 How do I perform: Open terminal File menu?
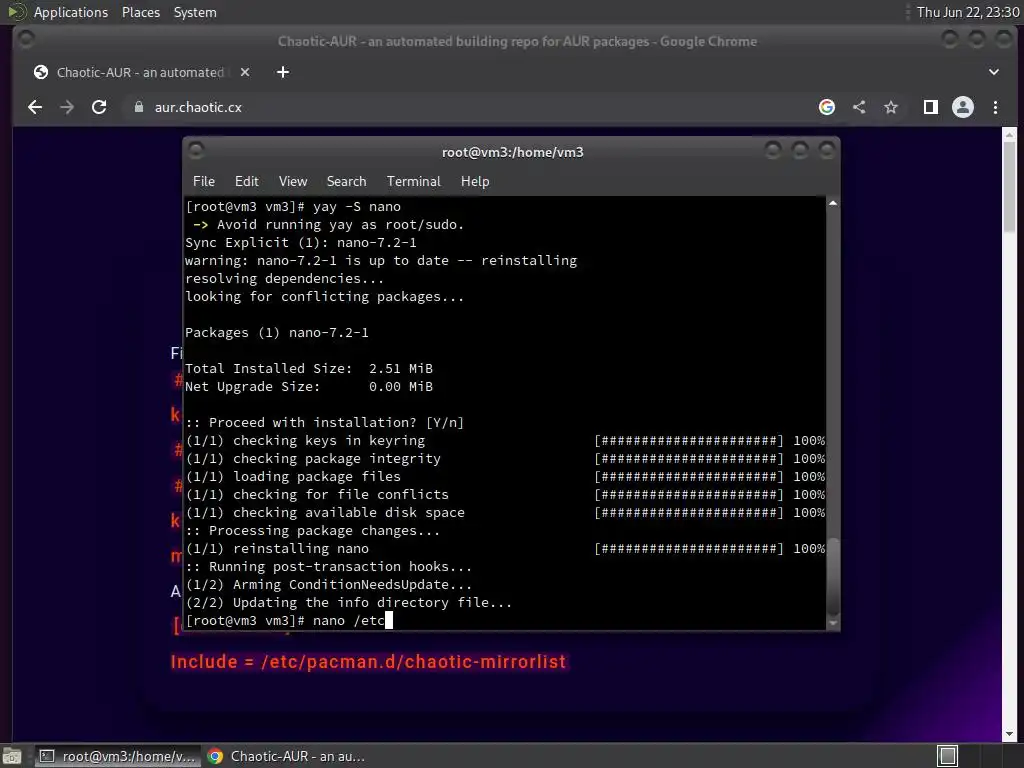click(204, 182)
